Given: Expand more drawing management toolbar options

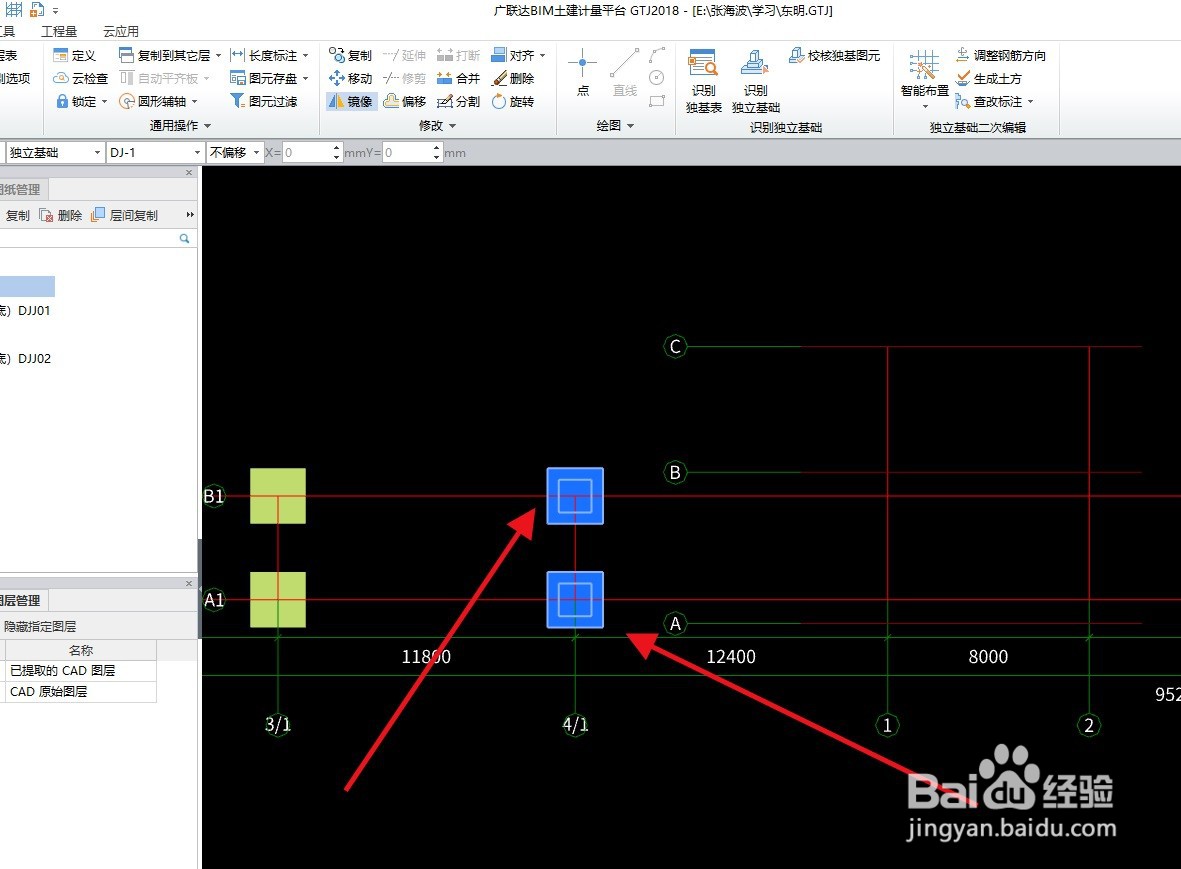Looking at the screenshot, I should (190, 215).
